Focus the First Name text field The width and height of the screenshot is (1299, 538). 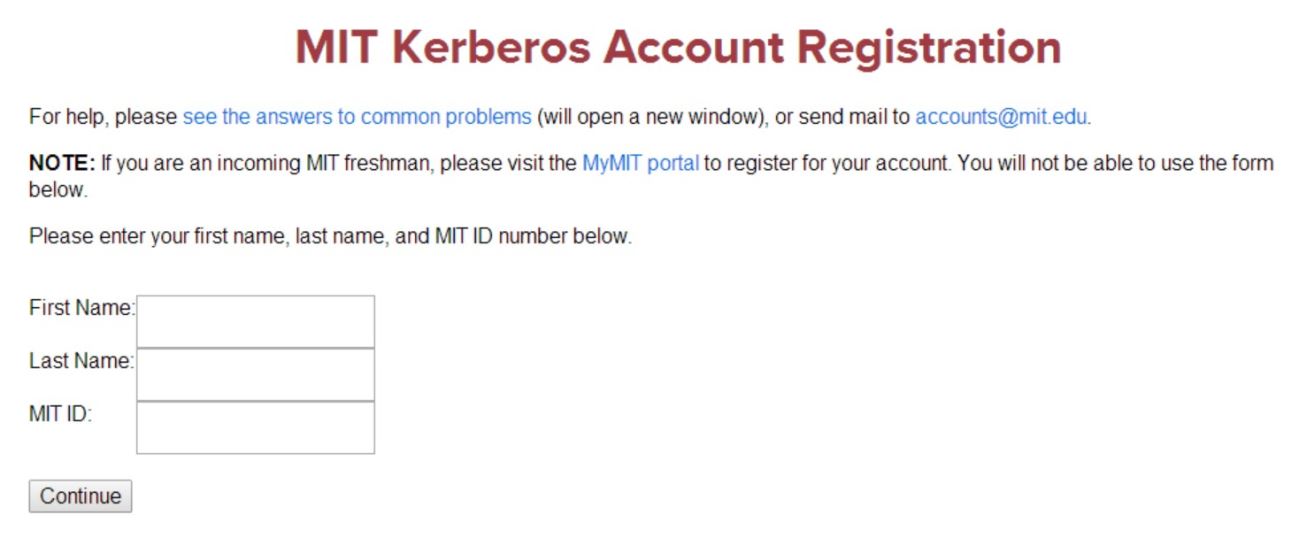(x=255, y=321)
